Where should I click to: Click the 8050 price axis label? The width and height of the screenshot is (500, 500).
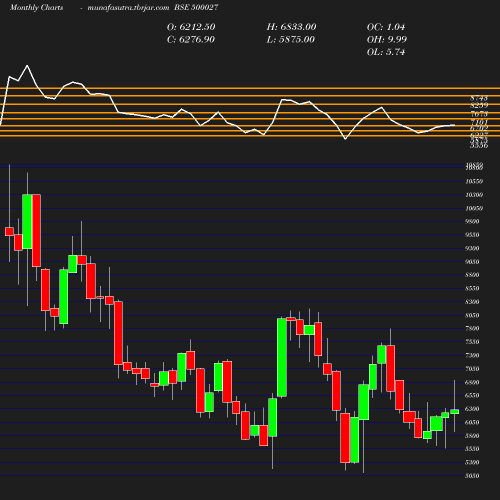pyautogui.click(x=472, y=315)
